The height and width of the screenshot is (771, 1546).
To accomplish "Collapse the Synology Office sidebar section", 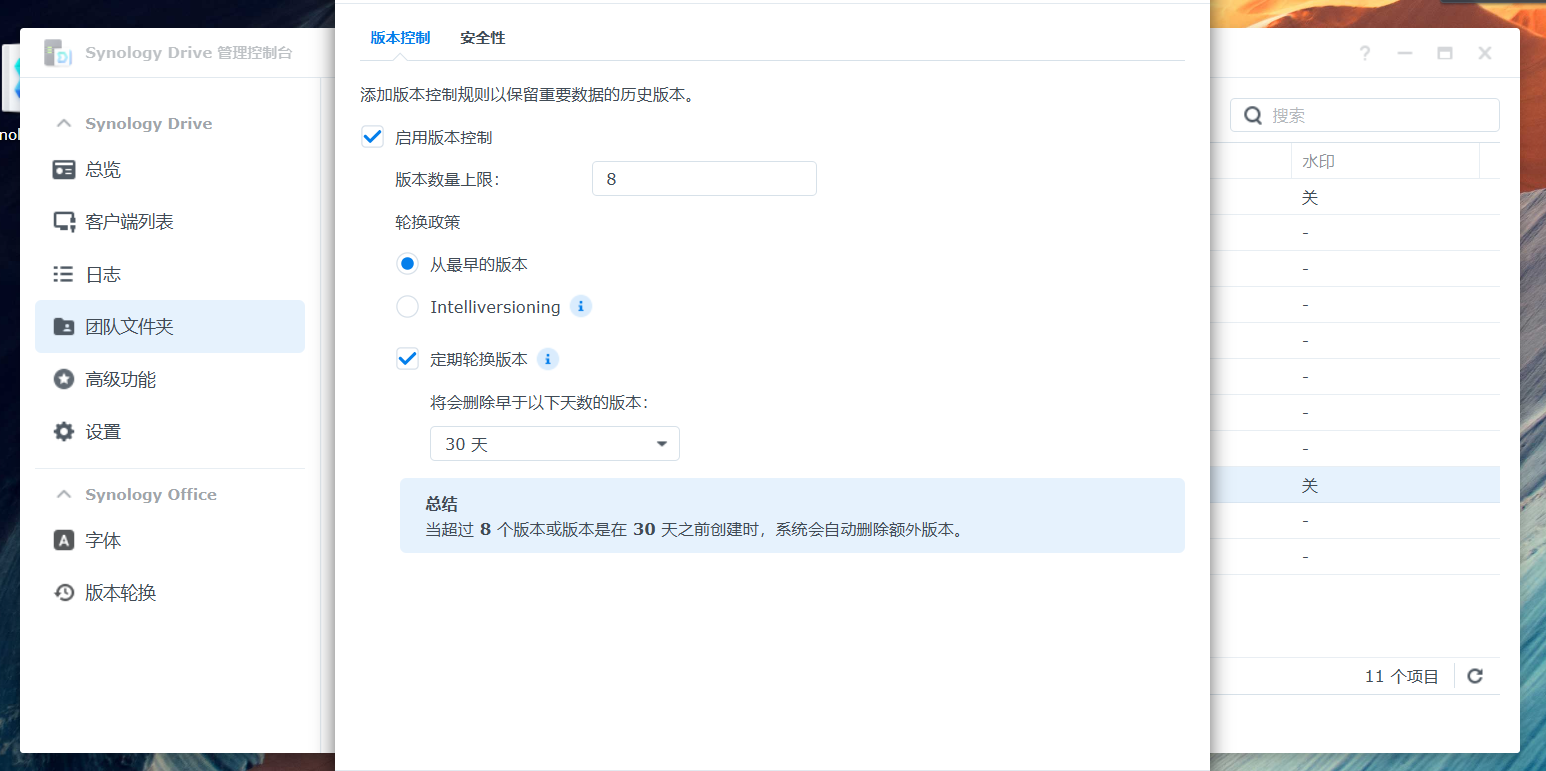I will coord(64,495).
